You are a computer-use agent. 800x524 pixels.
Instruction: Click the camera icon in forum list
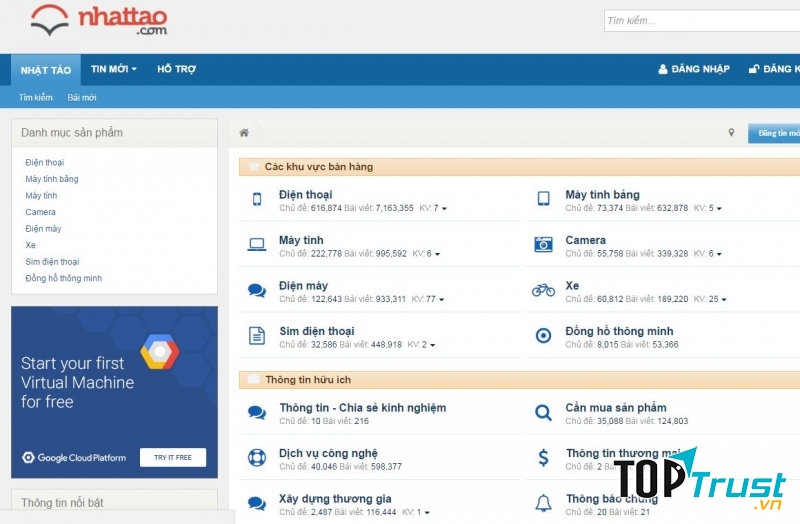coord(543,244)
